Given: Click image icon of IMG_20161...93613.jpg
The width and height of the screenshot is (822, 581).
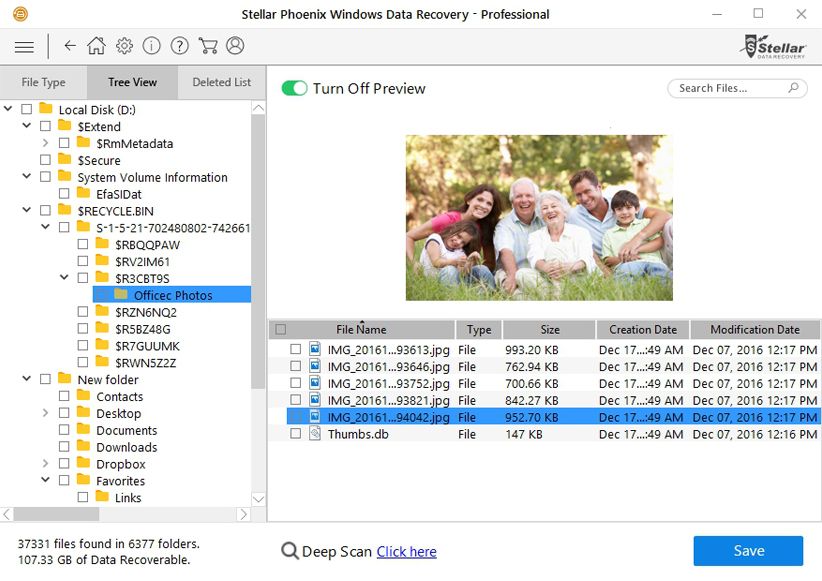Looking at the screenshot, I should click(315, 349).
